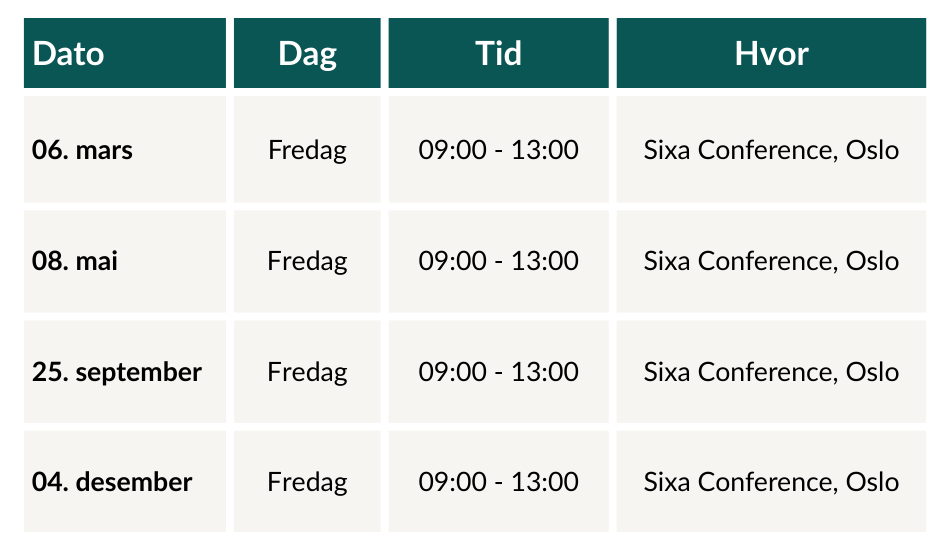Click the time cell for 06. mars
950x550 pixels.
499,149
